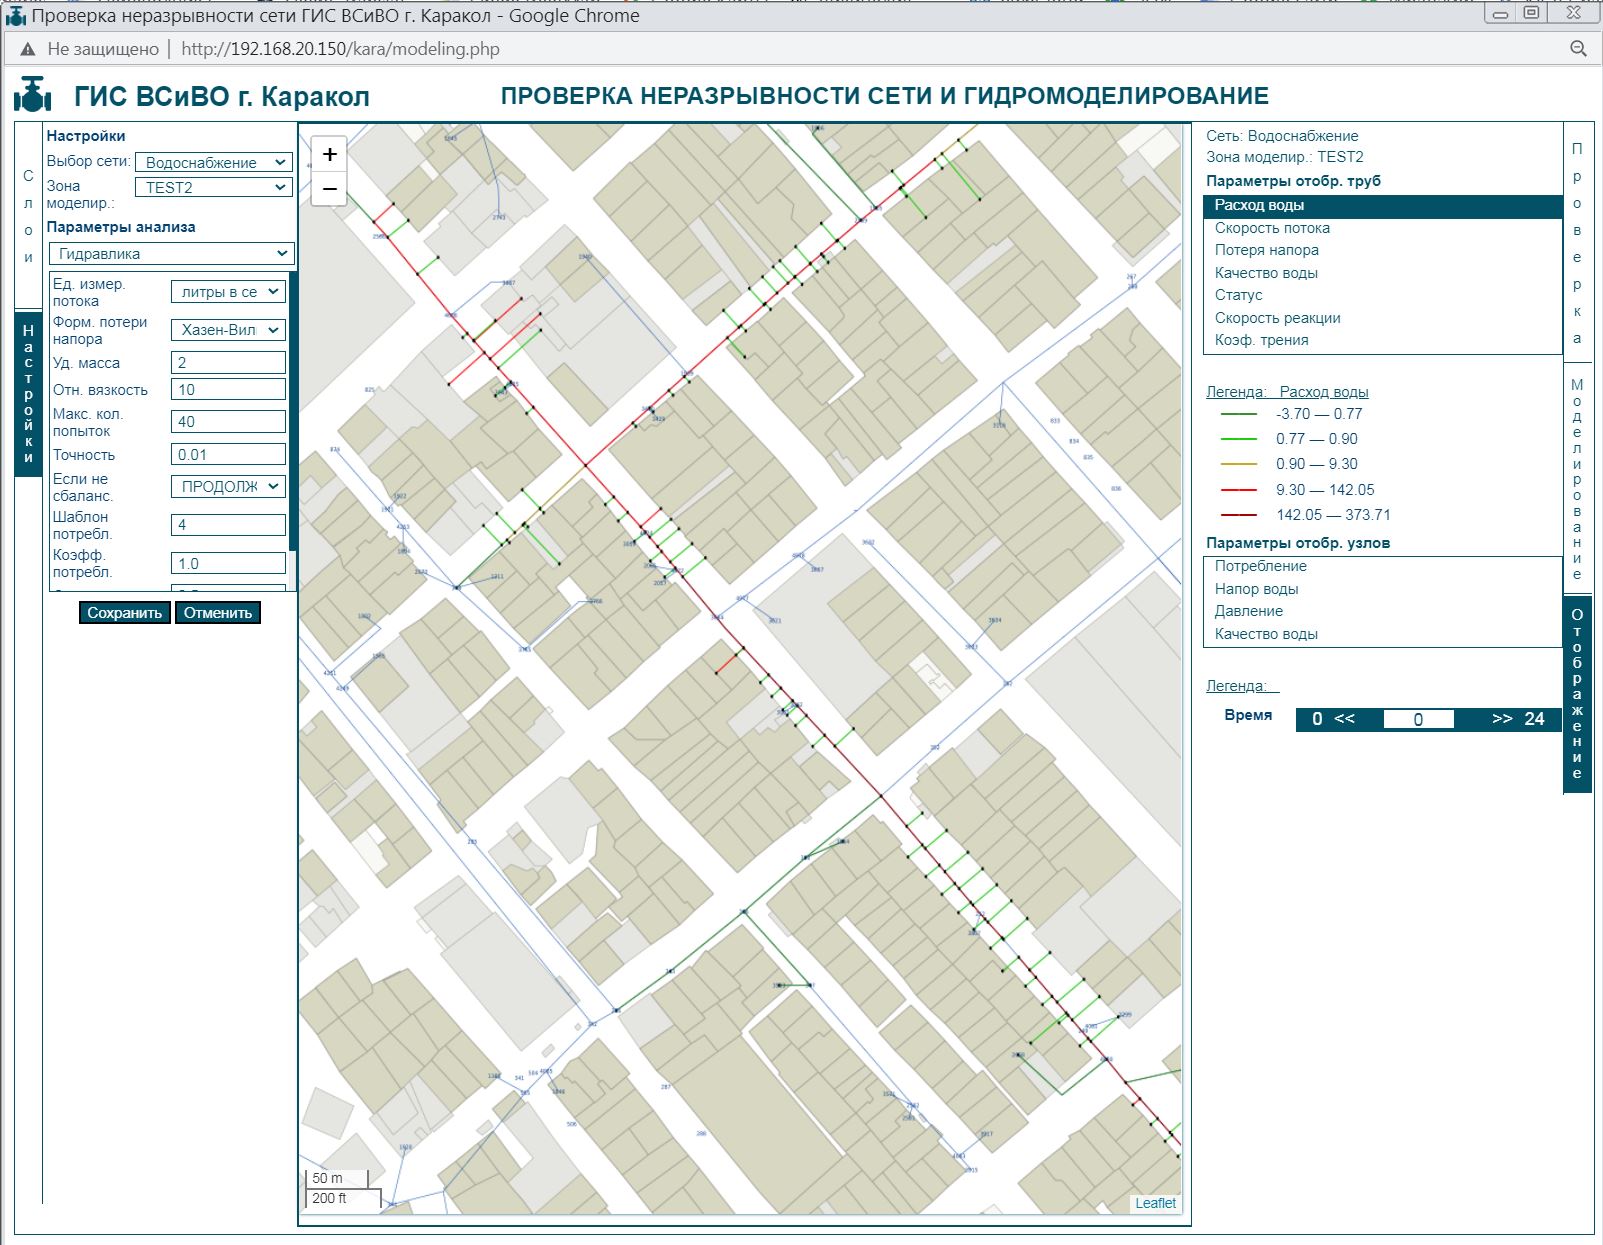Select Скорость потока pipe parameter
Image resolution: width=1603 pixels, height=1245 pixels.
pos(1383,228)
